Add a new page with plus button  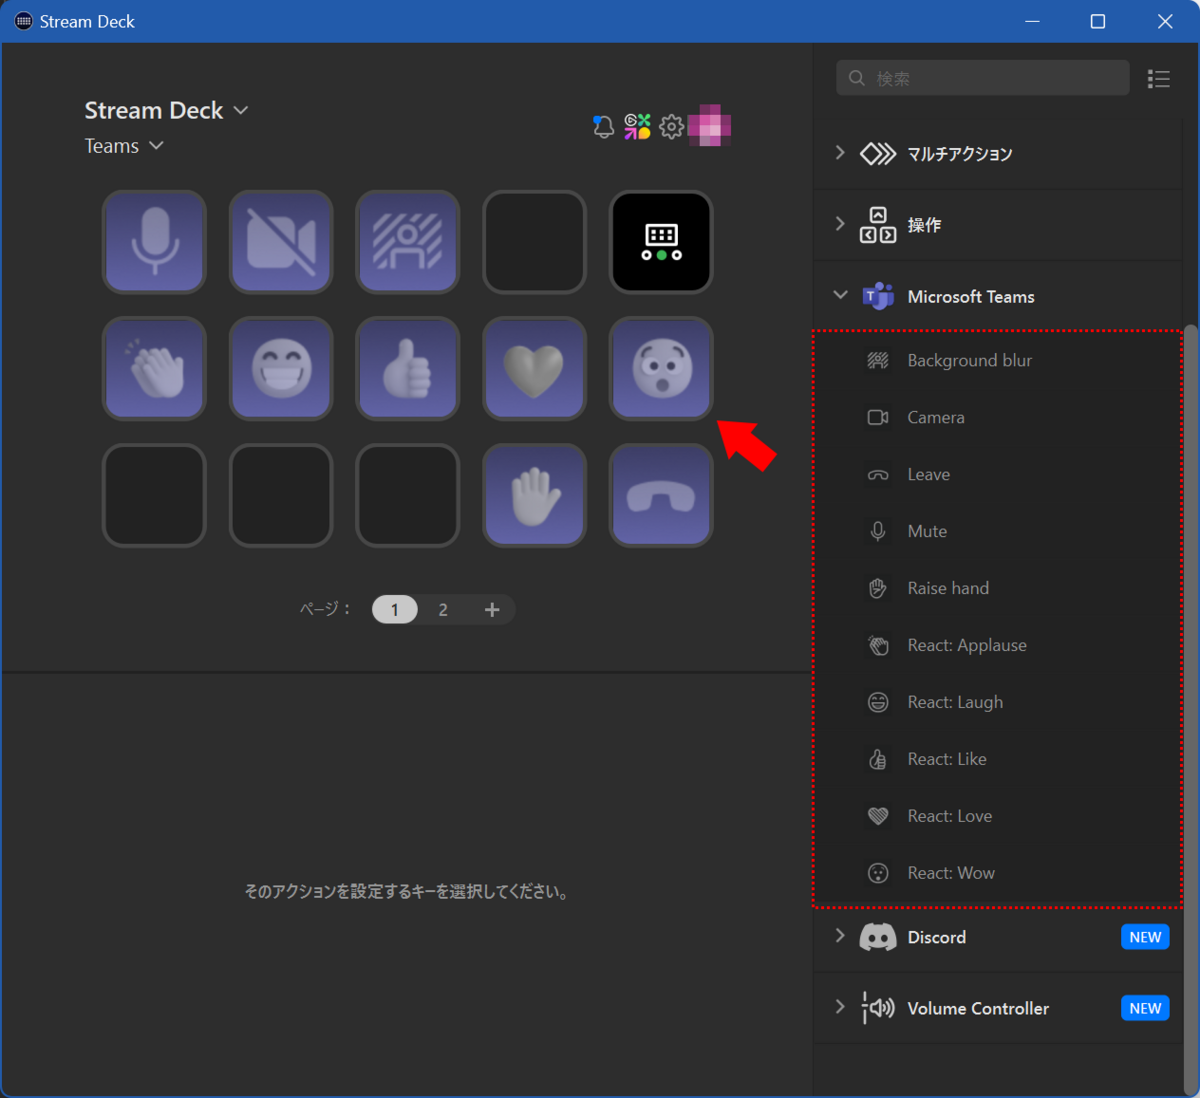pyautogui.click(x=492, y=609)
